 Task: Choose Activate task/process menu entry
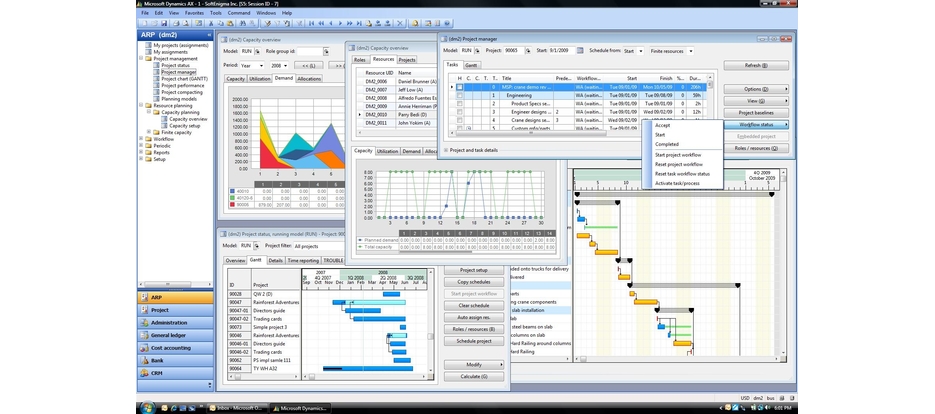677,183
